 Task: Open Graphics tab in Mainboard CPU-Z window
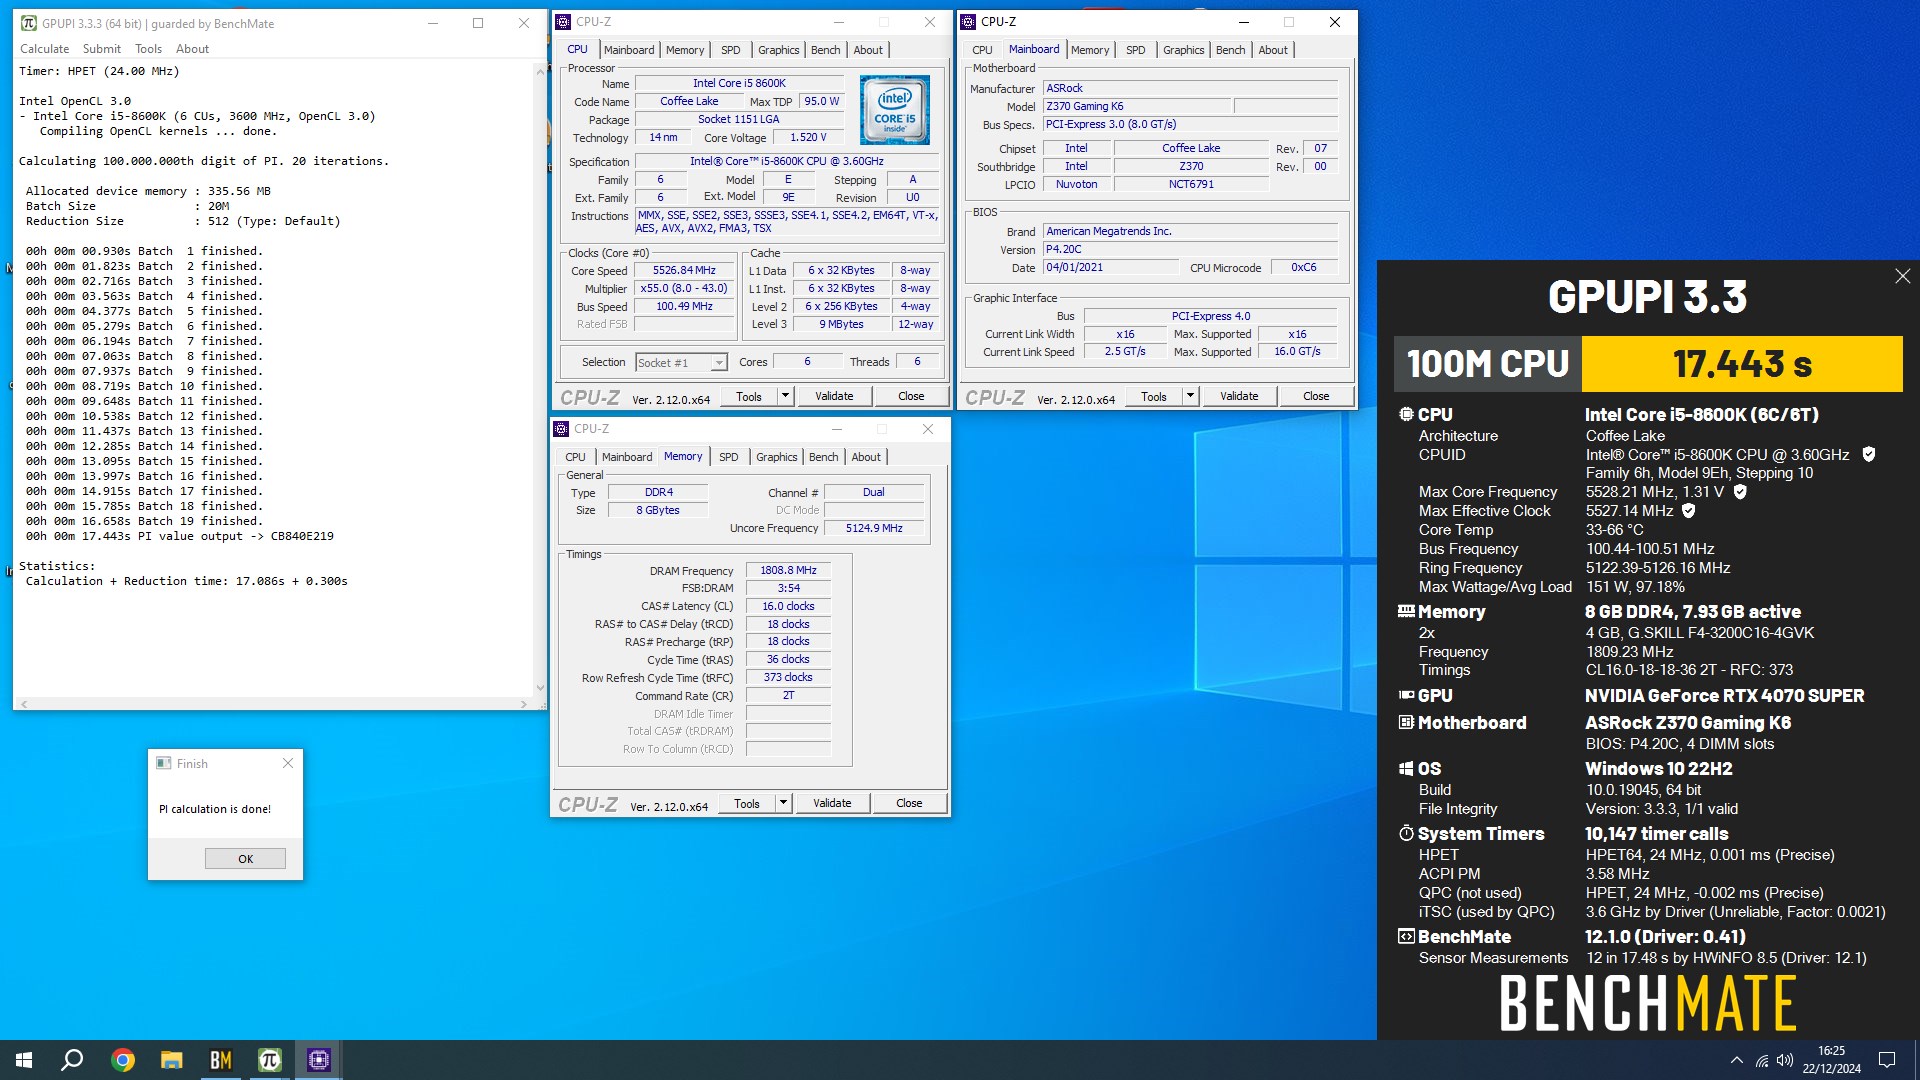tap(1183, 50)
